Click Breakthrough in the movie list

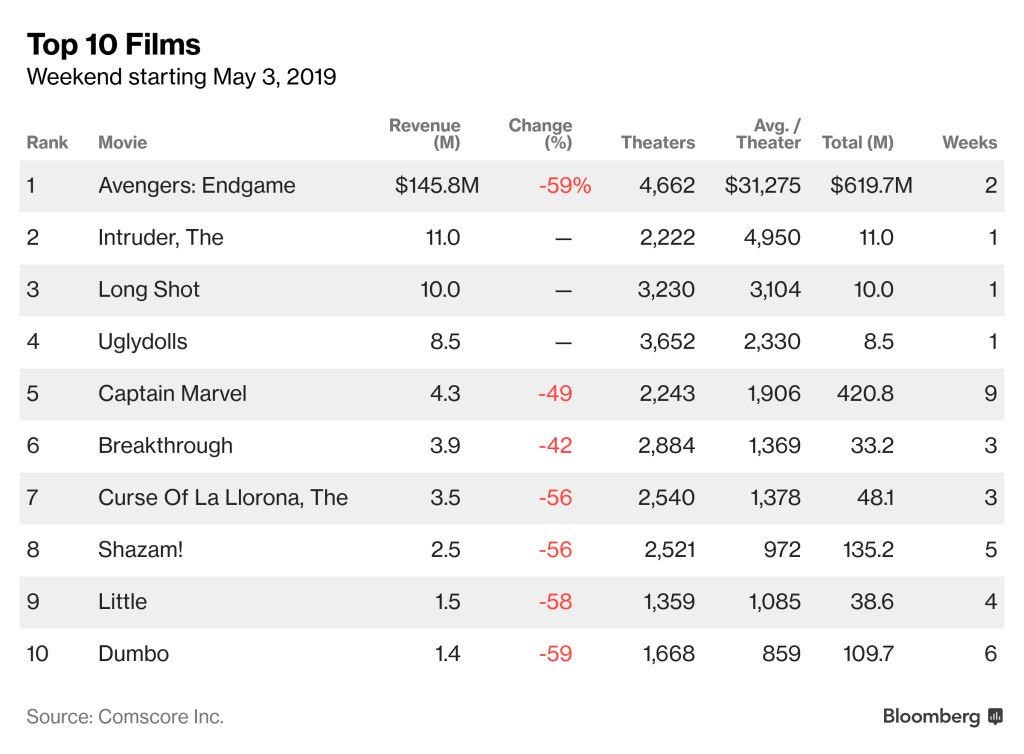pyautogui.click(x=165, y=446)
